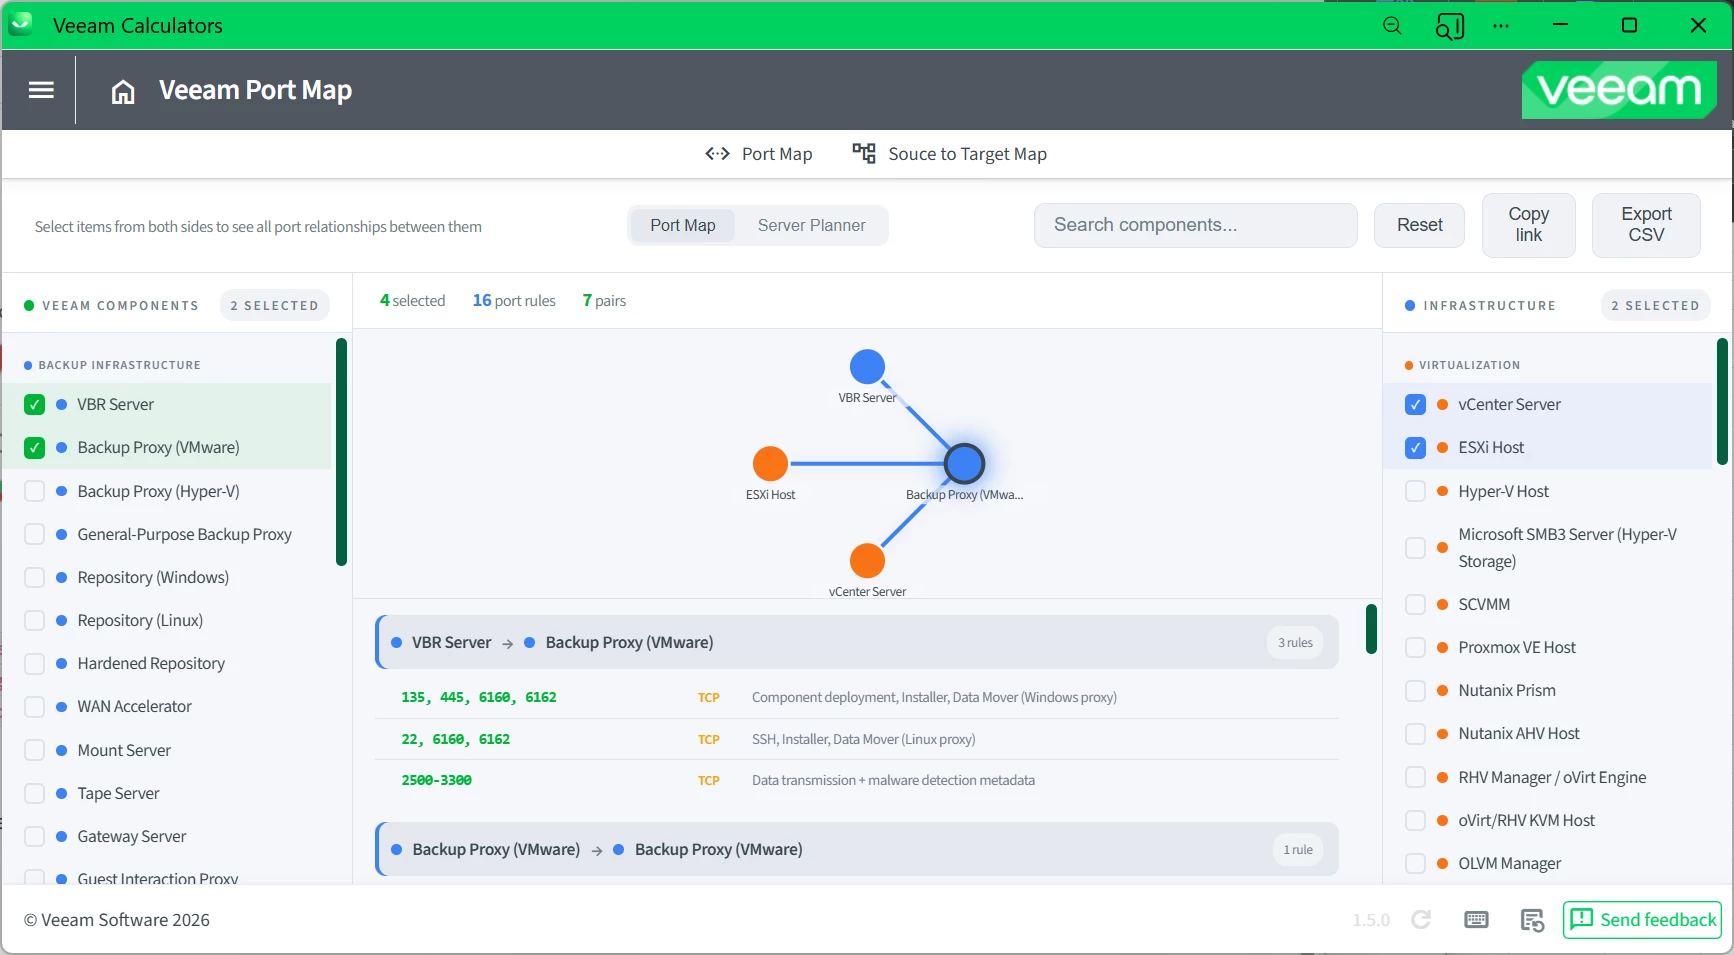1734x955 pixels.
Task: Open the Port Map top navigation tab
Action: coord(758,154)
